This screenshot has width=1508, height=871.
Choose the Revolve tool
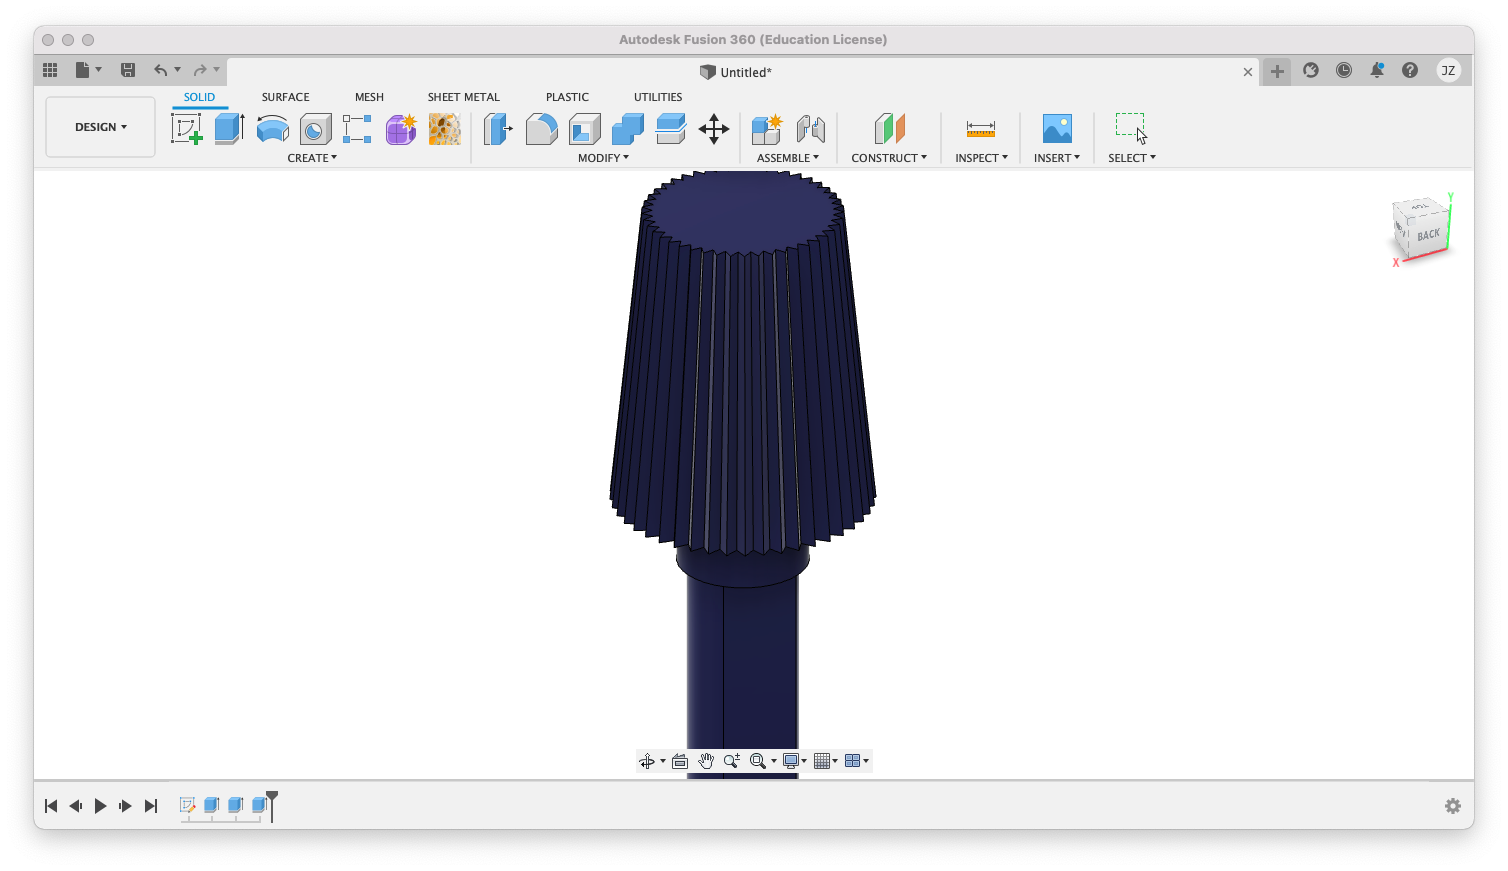coord(272,129)
